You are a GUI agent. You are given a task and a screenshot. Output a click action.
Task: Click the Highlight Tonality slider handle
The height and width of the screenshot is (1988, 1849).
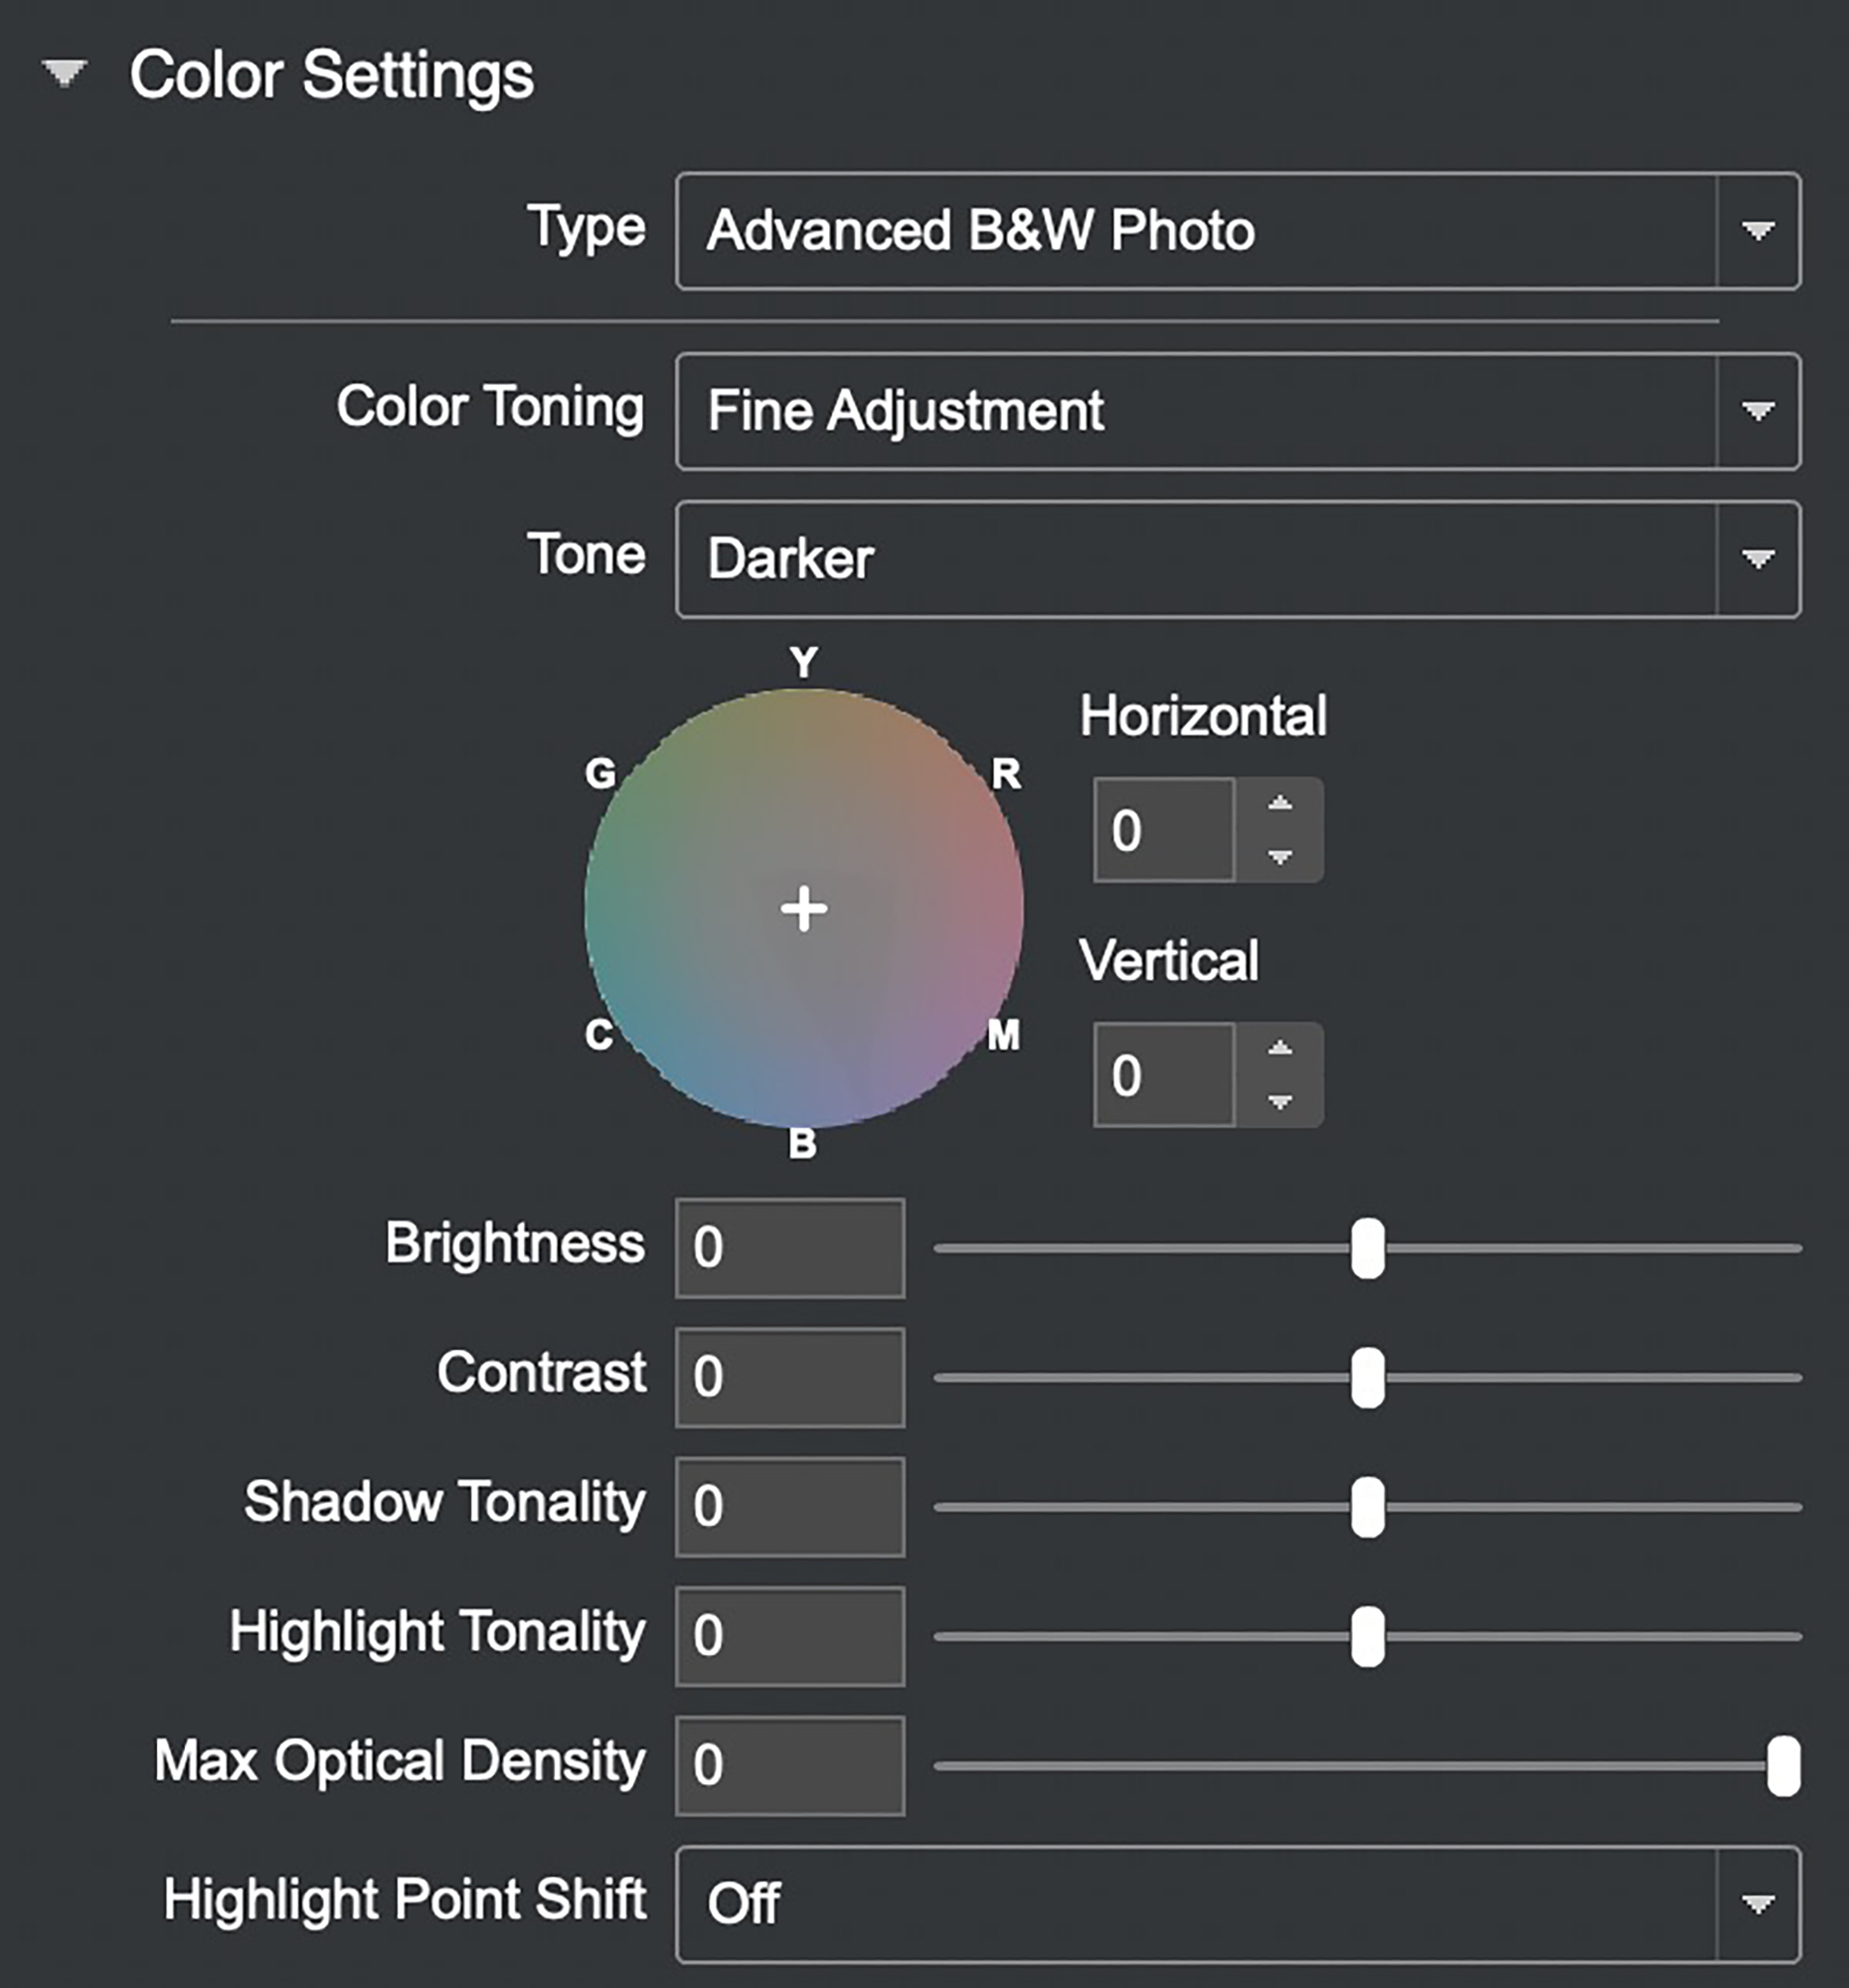pos(1367,1637)
